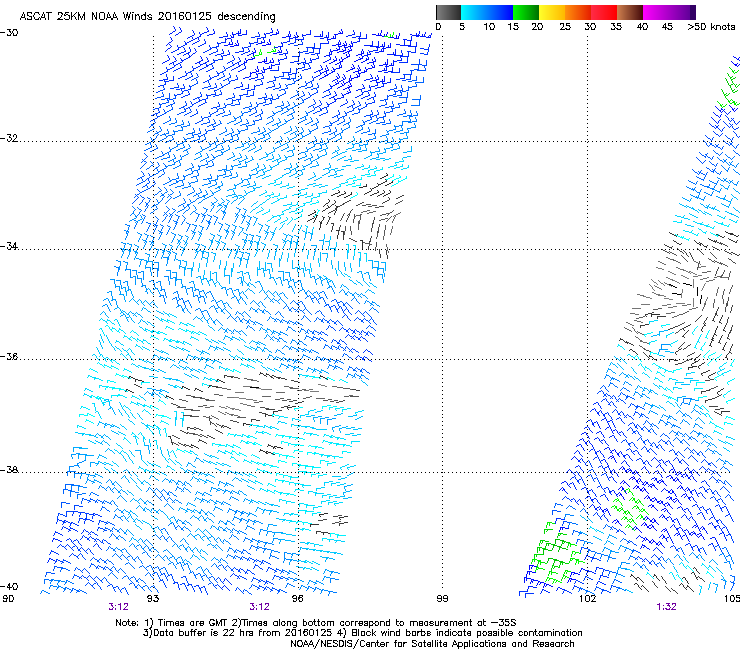Click longitude label '96'

pyautogui.click(x=297, y=599)
